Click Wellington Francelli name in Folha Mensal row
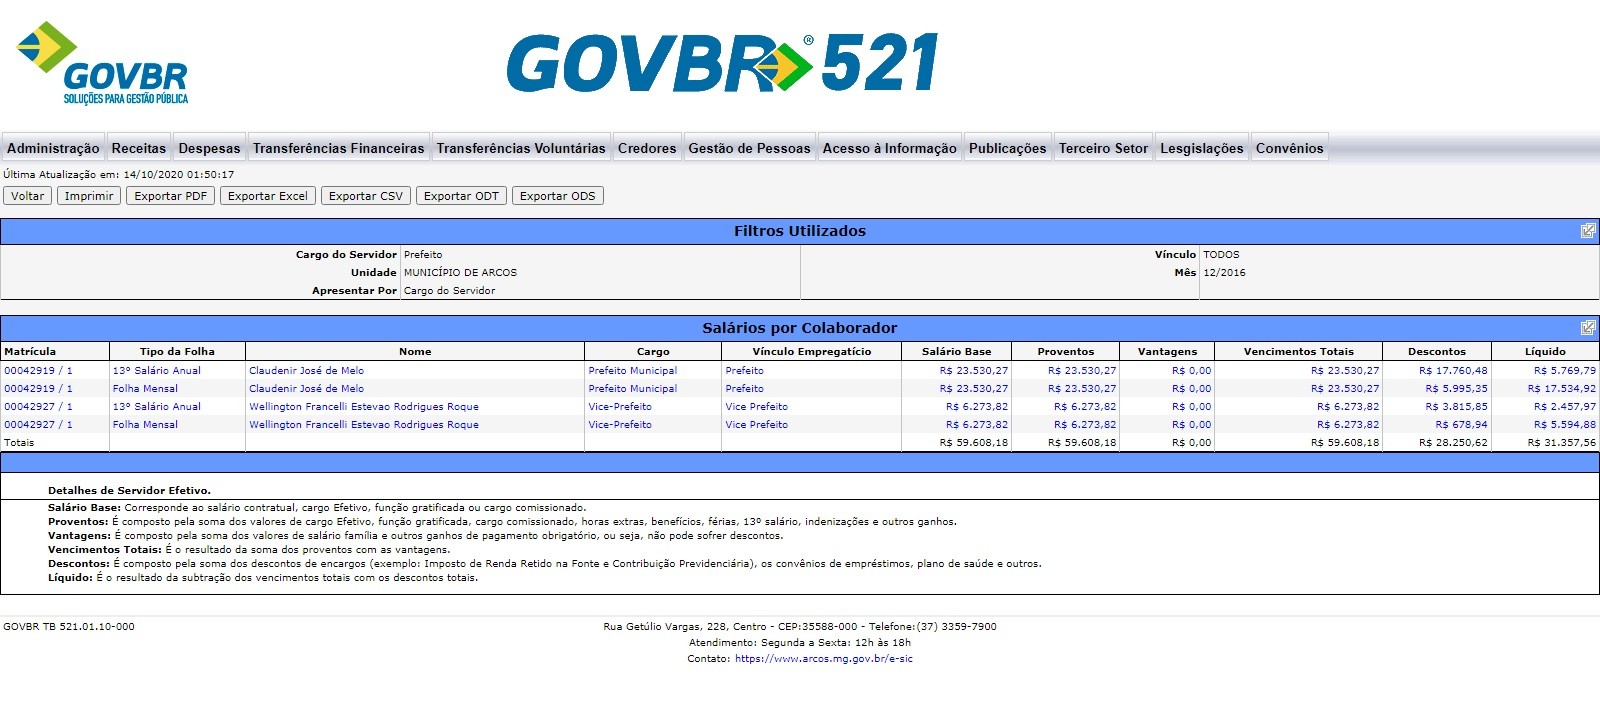1600x701 pixels. (364, 425)
